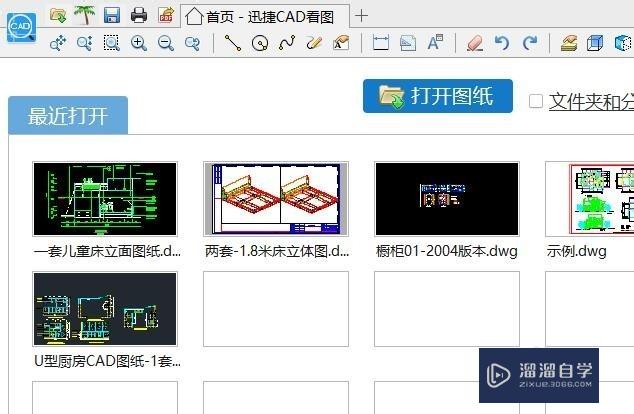Add a new tab with plus button
The height and width of the screenshot is (414, 634).
[361, 16]
